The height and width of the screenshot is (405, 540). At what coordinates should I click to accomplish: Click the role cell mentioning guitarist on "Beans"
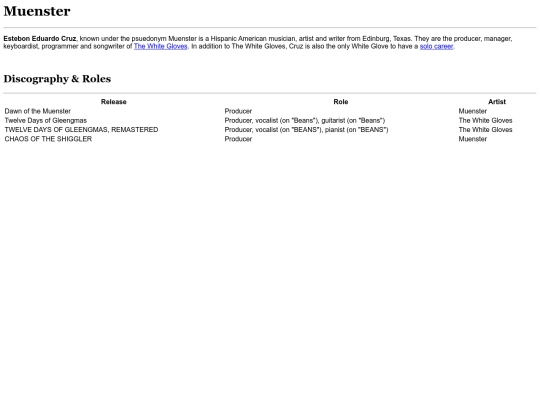click(305, 121)
